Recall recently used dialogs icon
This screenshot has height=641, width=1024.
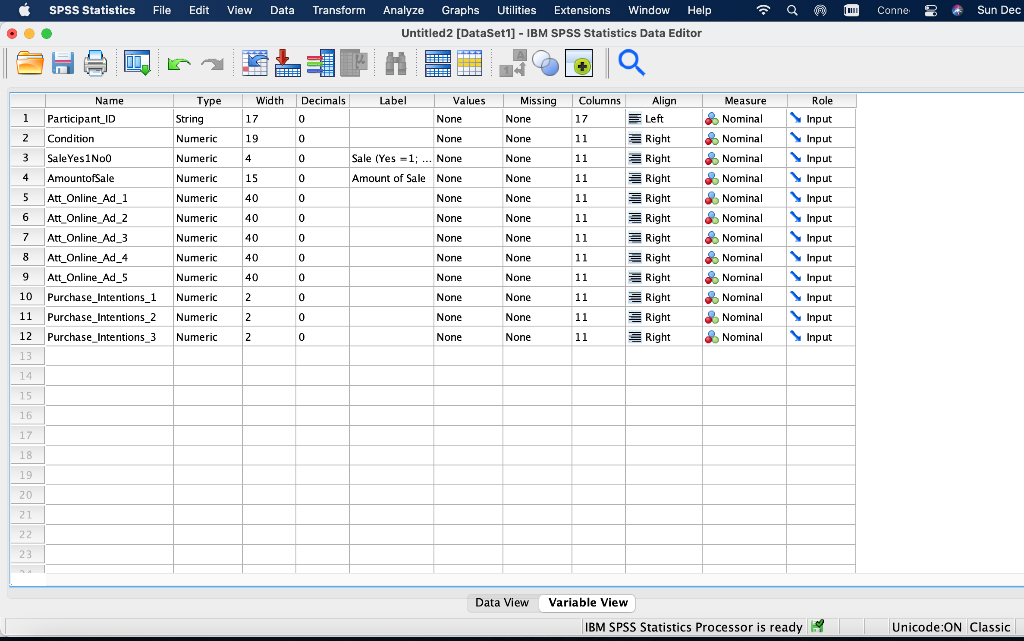click(x=137, y=63)
